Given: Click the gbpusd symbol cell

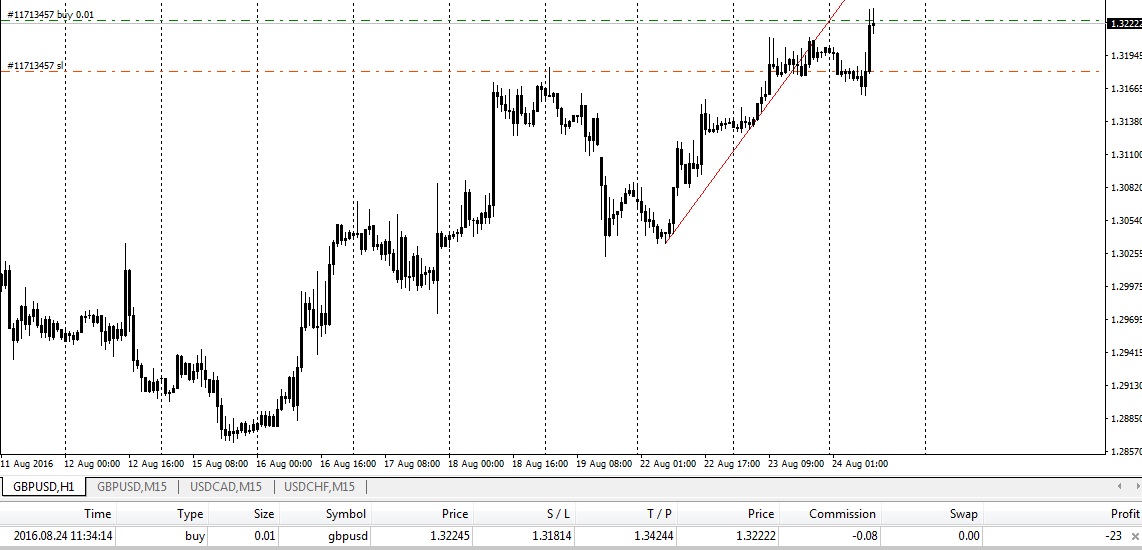Looking at the screenshot, I should 347,536.
